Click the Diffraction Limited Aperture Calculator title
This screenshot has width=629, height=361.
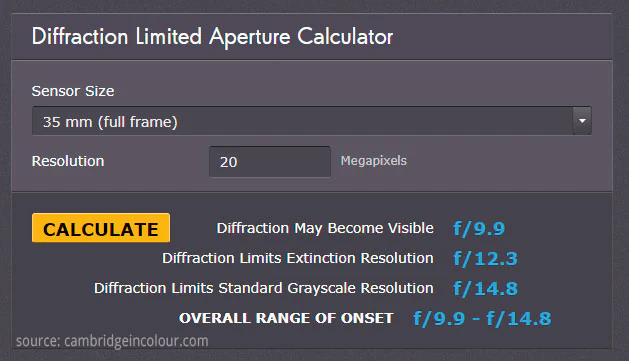[x=212, y=37]
